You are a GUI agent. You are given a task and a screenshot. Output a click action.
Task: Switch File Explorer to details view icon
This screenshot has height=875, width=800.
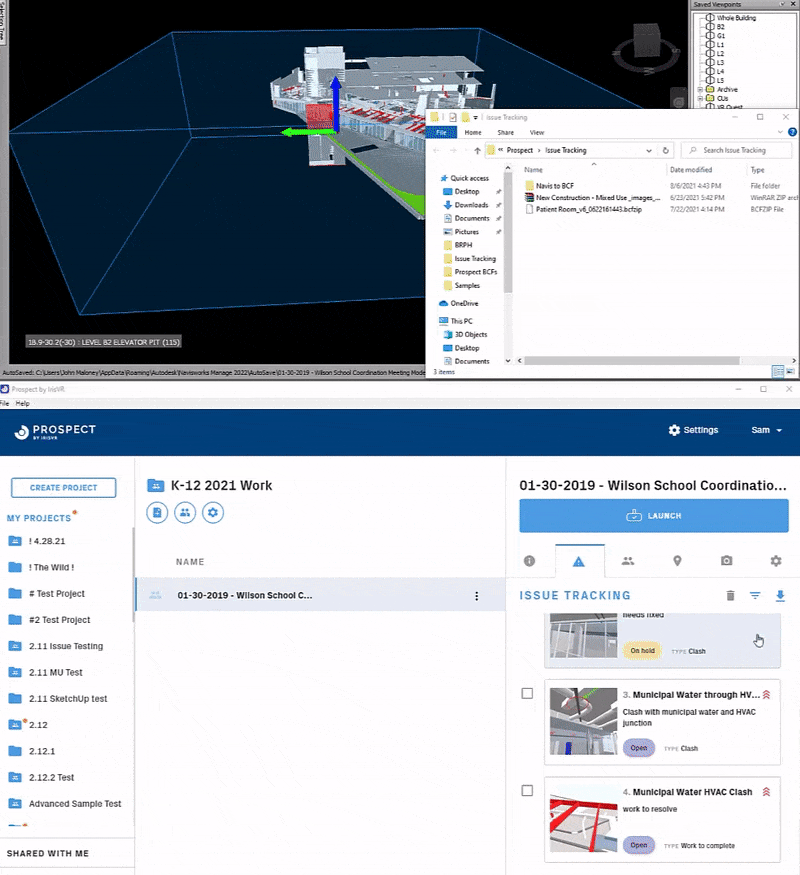[x=777, y=371]
